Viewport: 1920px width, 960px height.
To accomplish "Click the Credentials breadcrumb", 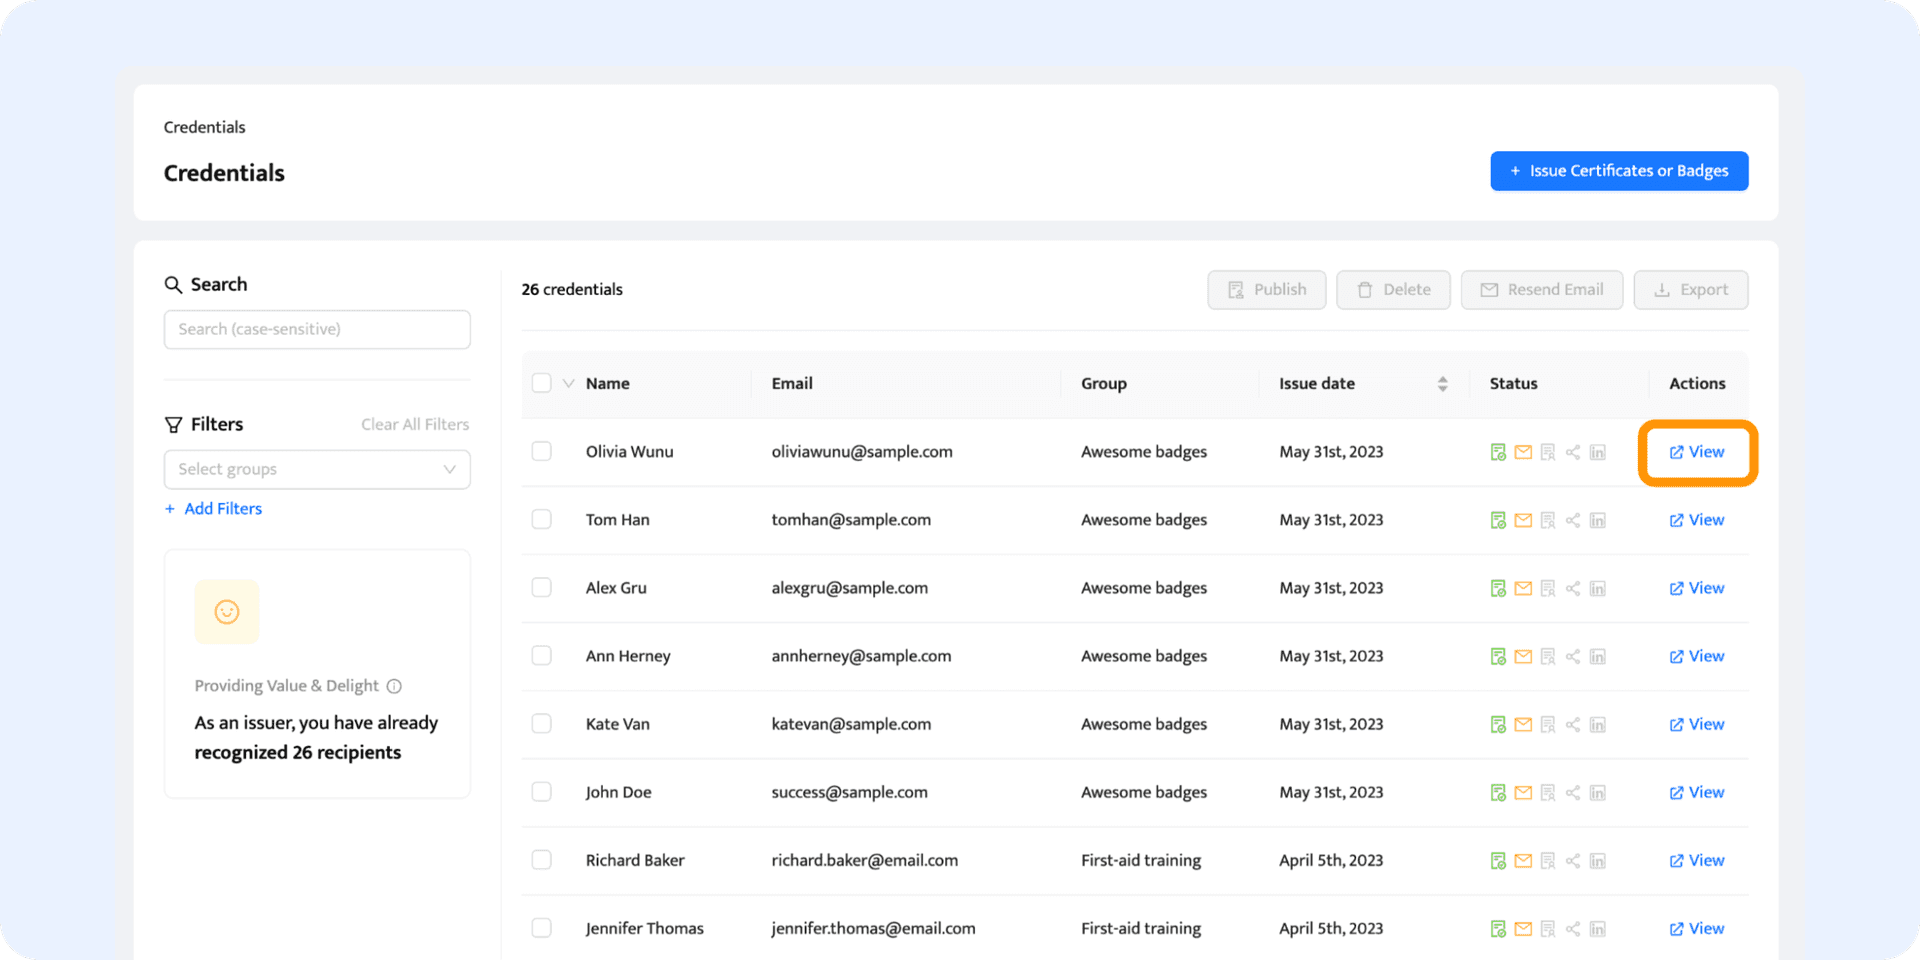I will 204,127.
